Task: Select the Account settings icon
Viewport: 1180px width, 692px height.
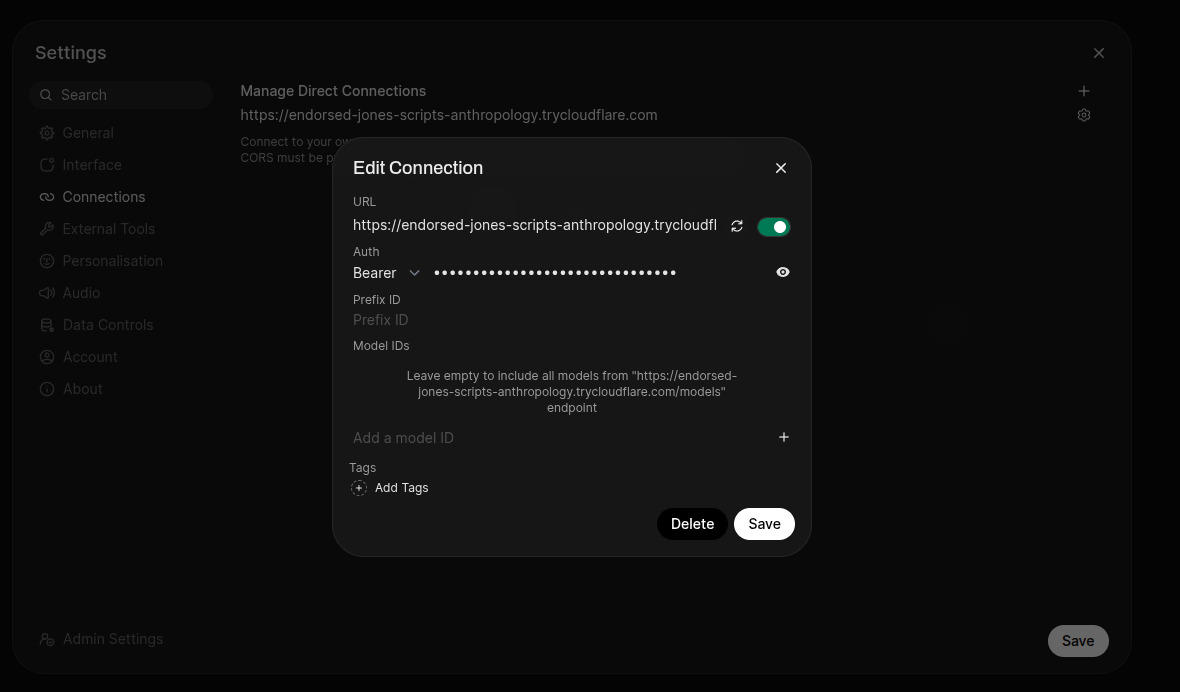Action: 46,357
